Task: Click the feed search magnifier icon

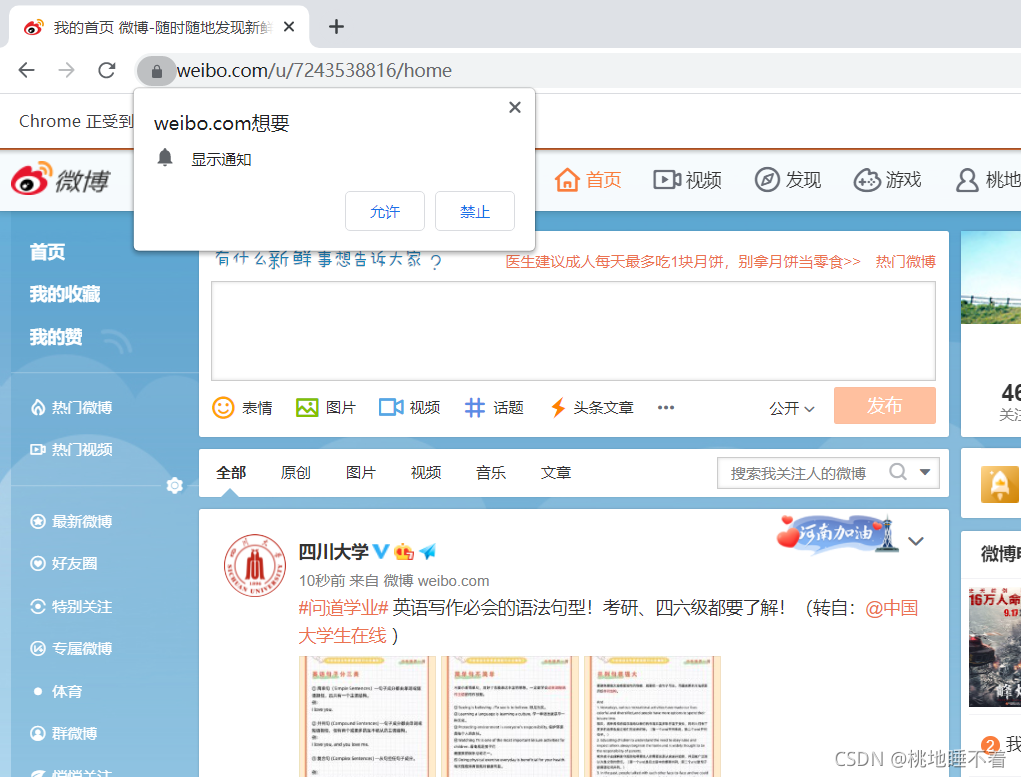Action: (x=898, y=472)
